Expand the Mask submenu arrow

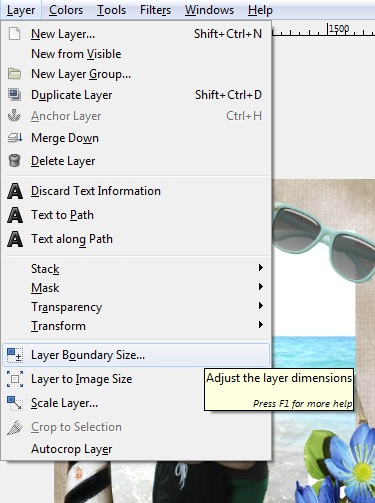(x=261, y=287)
